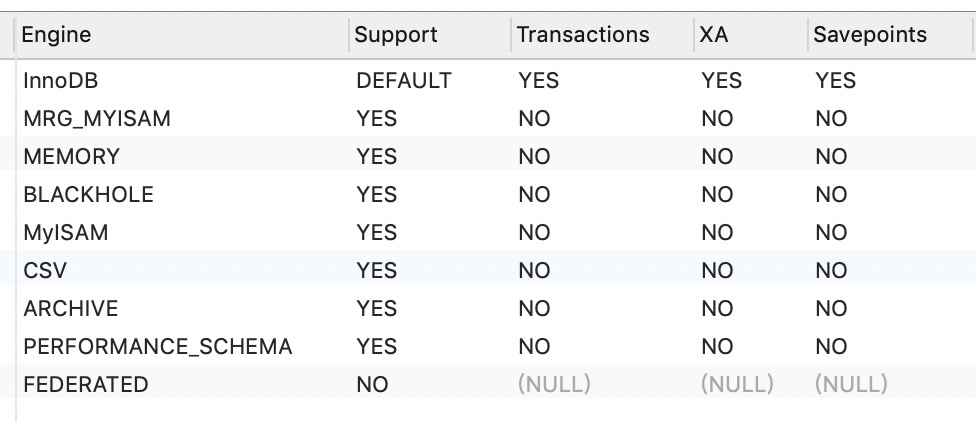Image resolution: width=976 pixels, height=422 pixels.
Task: Select InnoDB's YES value under Savepoints
Action: [835, 81]
